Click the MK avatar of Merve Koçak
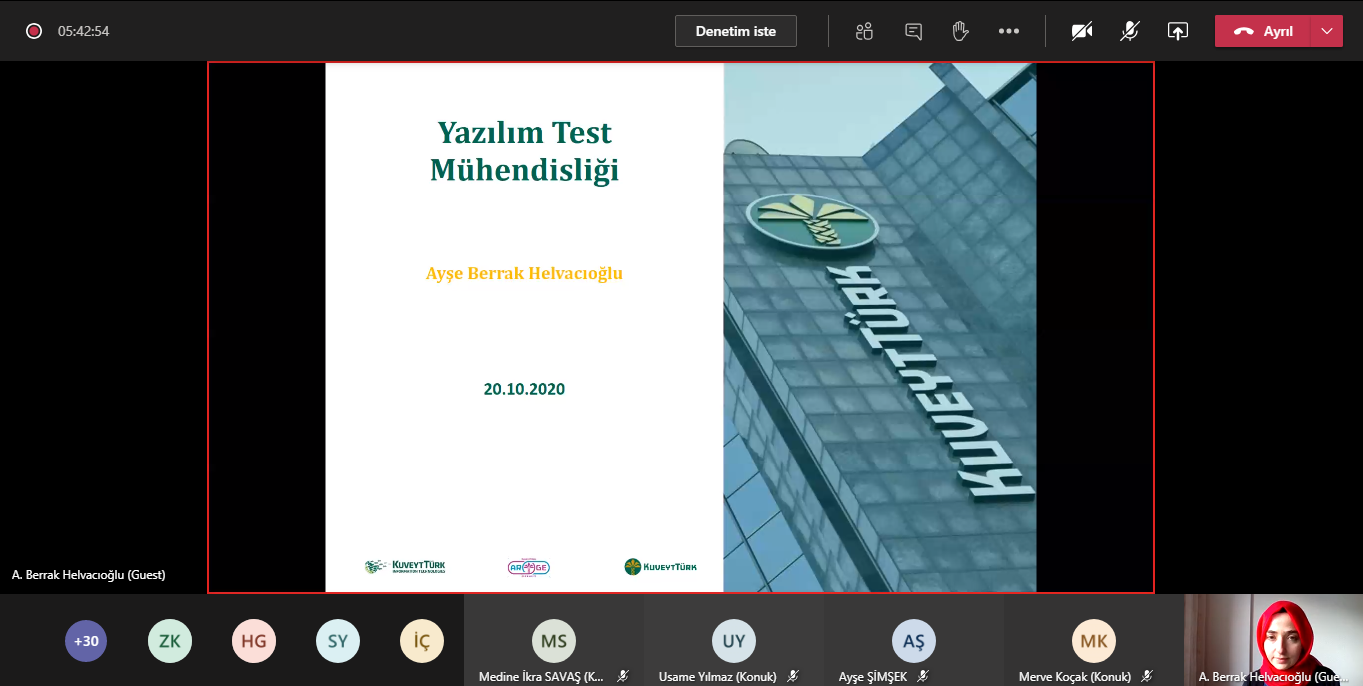The width and height of the screenshot is (1363, 686). [x=1094, y=641]
